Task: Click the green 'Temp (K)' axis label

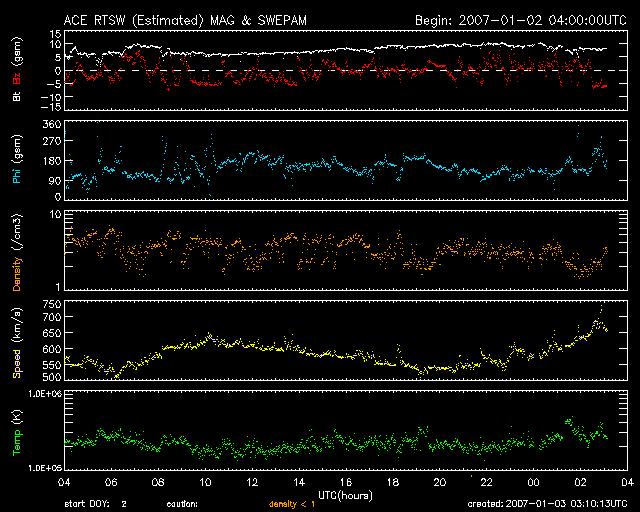Action: (17, 432)
